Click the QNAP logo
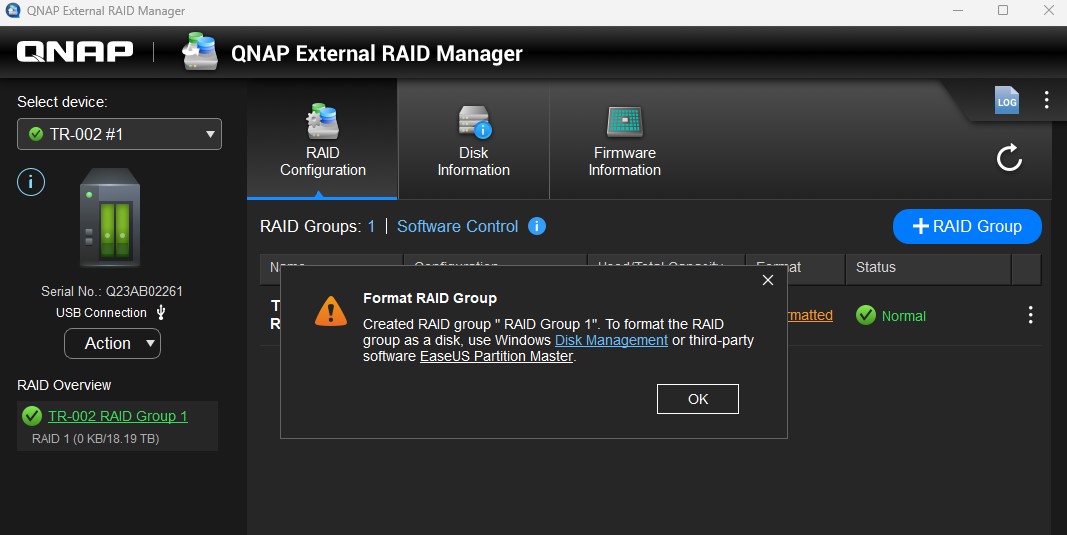This screenshot has height=535, width=1067. coord(75,52)
